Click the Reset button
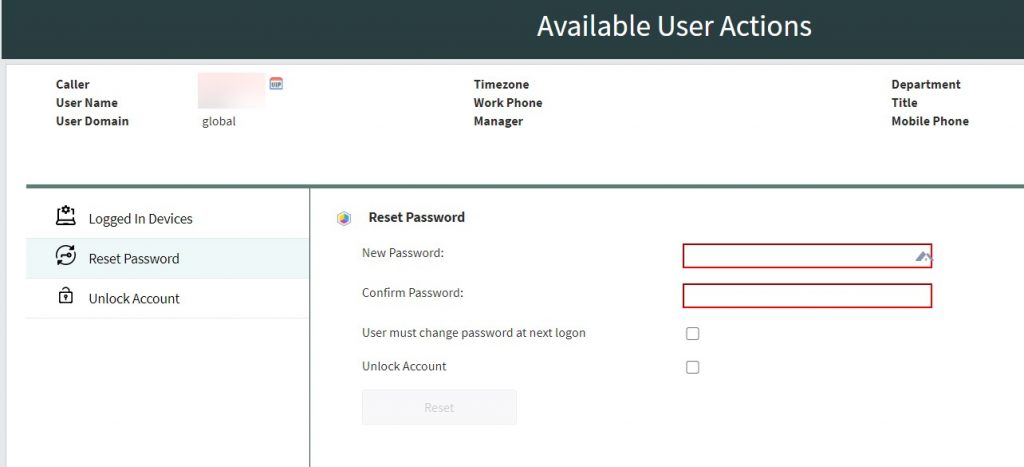The image size is (1024, 467). (439, 408)
